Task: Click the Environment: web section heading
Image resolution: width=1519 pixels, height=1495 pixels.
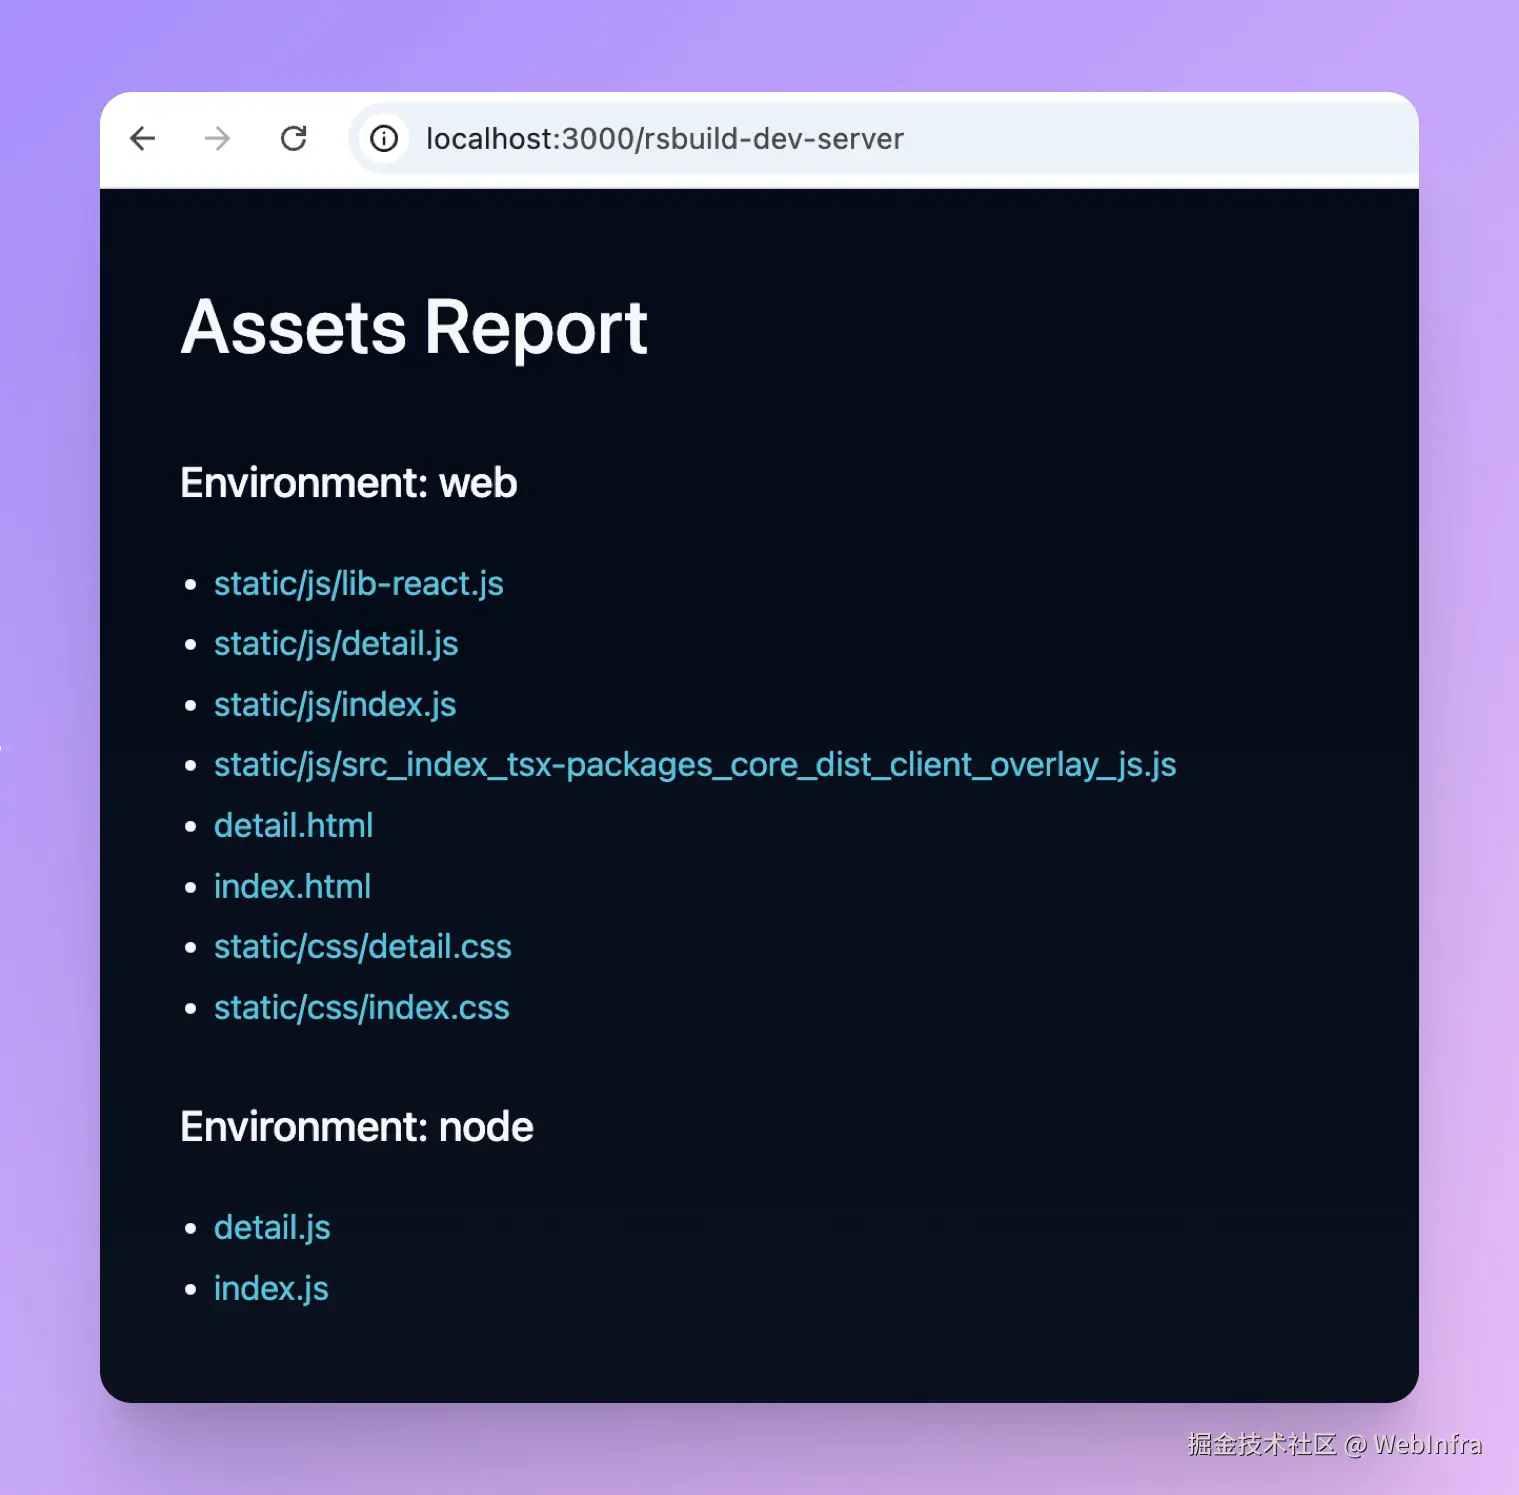Action: click(x=348, y=483)
